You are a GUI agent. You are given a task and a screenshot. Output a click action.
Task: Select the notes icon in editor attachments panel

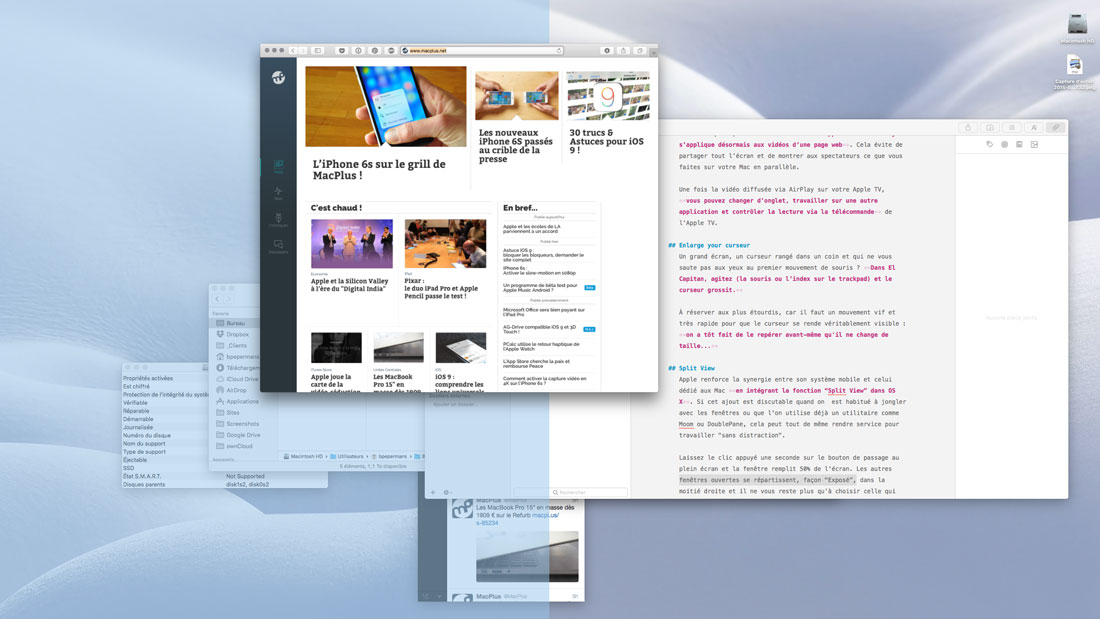(1019, 145)
